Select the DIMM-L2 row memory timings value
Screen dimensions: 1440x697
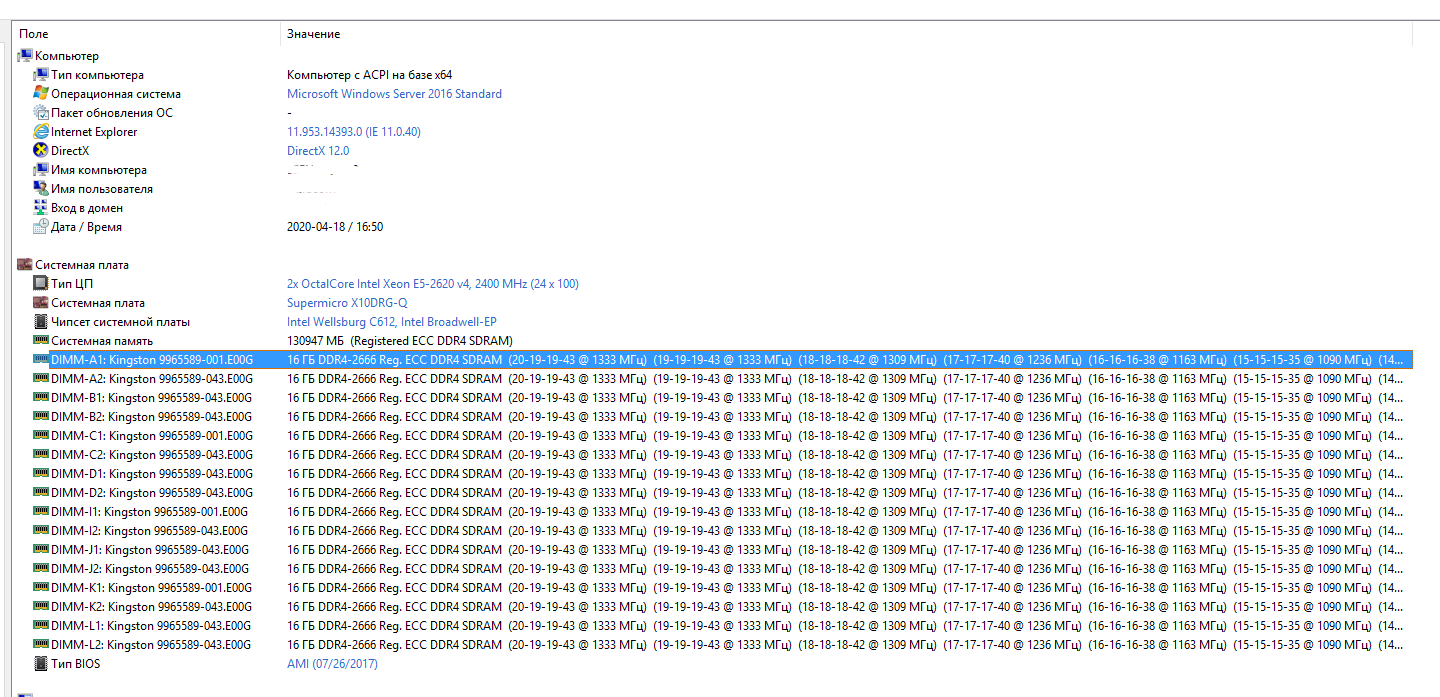click(x=845, y=645)
